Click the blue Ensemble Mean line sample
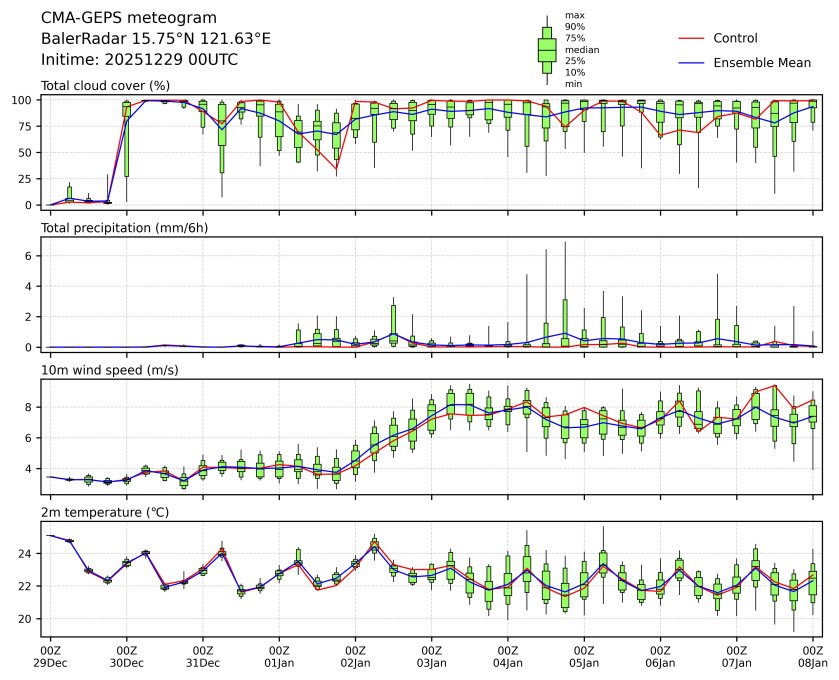The height and width of the screenshot is (680, 839). pyautogui.click(x=693, y=62)
